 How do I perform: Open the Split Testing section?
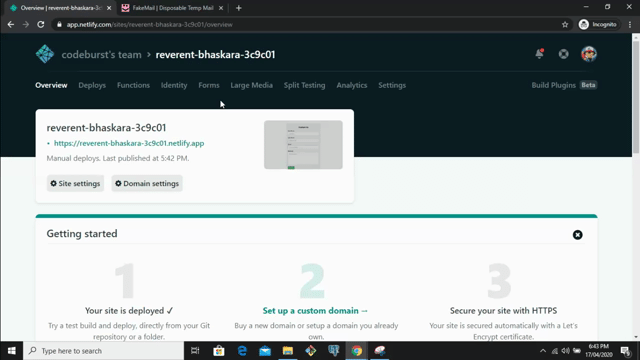304,85
